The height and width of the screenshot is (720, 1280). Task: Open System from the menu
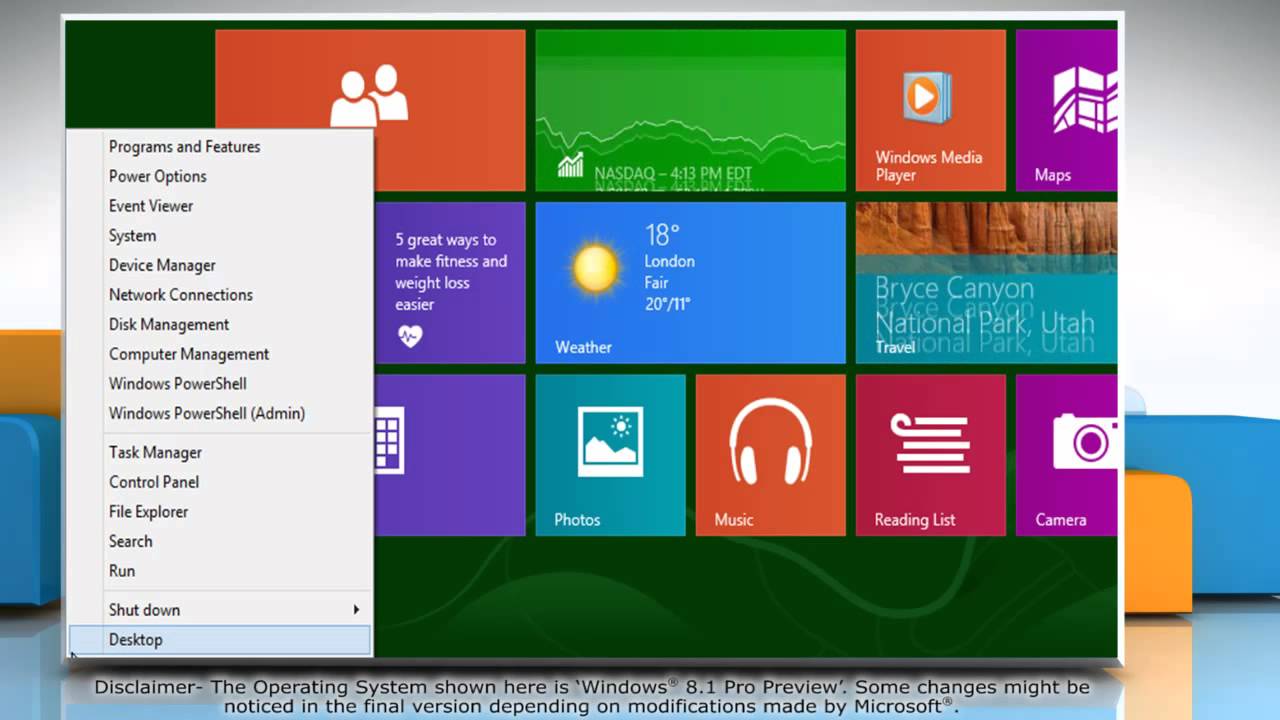(132, 236)
